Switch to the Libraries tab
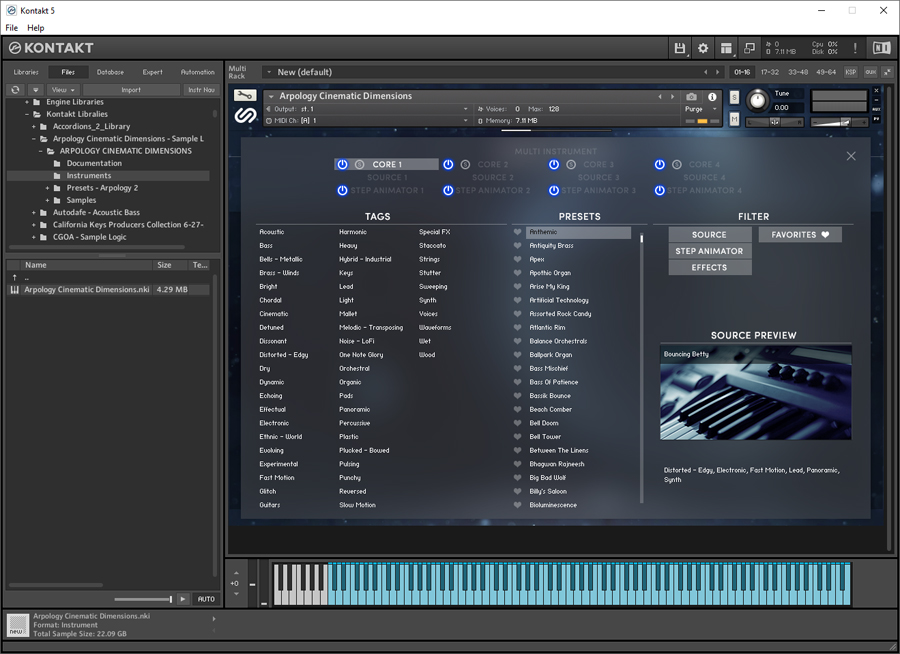This screenshot has width=900, height=654. (x=26, y=72)
